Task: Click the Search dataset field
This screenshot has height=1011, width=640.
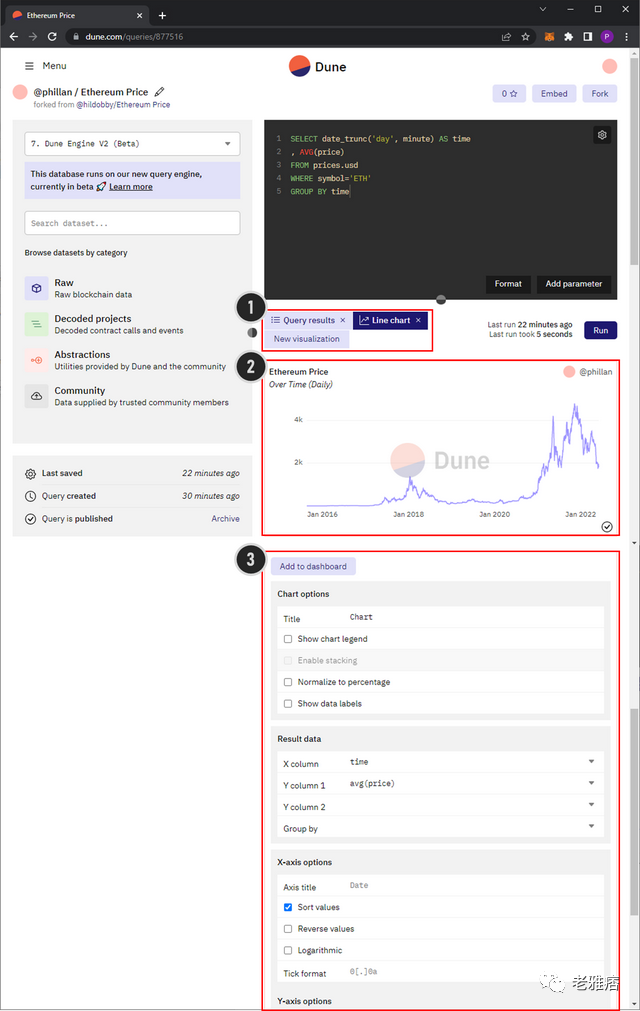Action: click(x=132, y=223)
